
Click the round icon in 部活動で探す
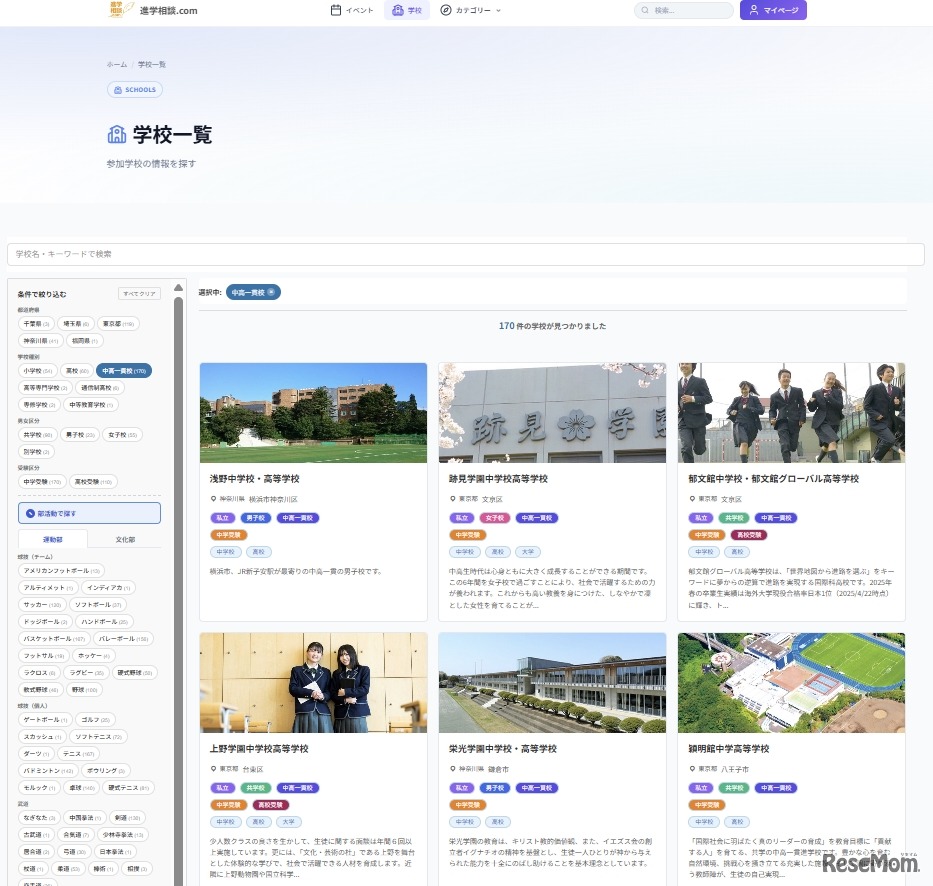tap(30, 514)
